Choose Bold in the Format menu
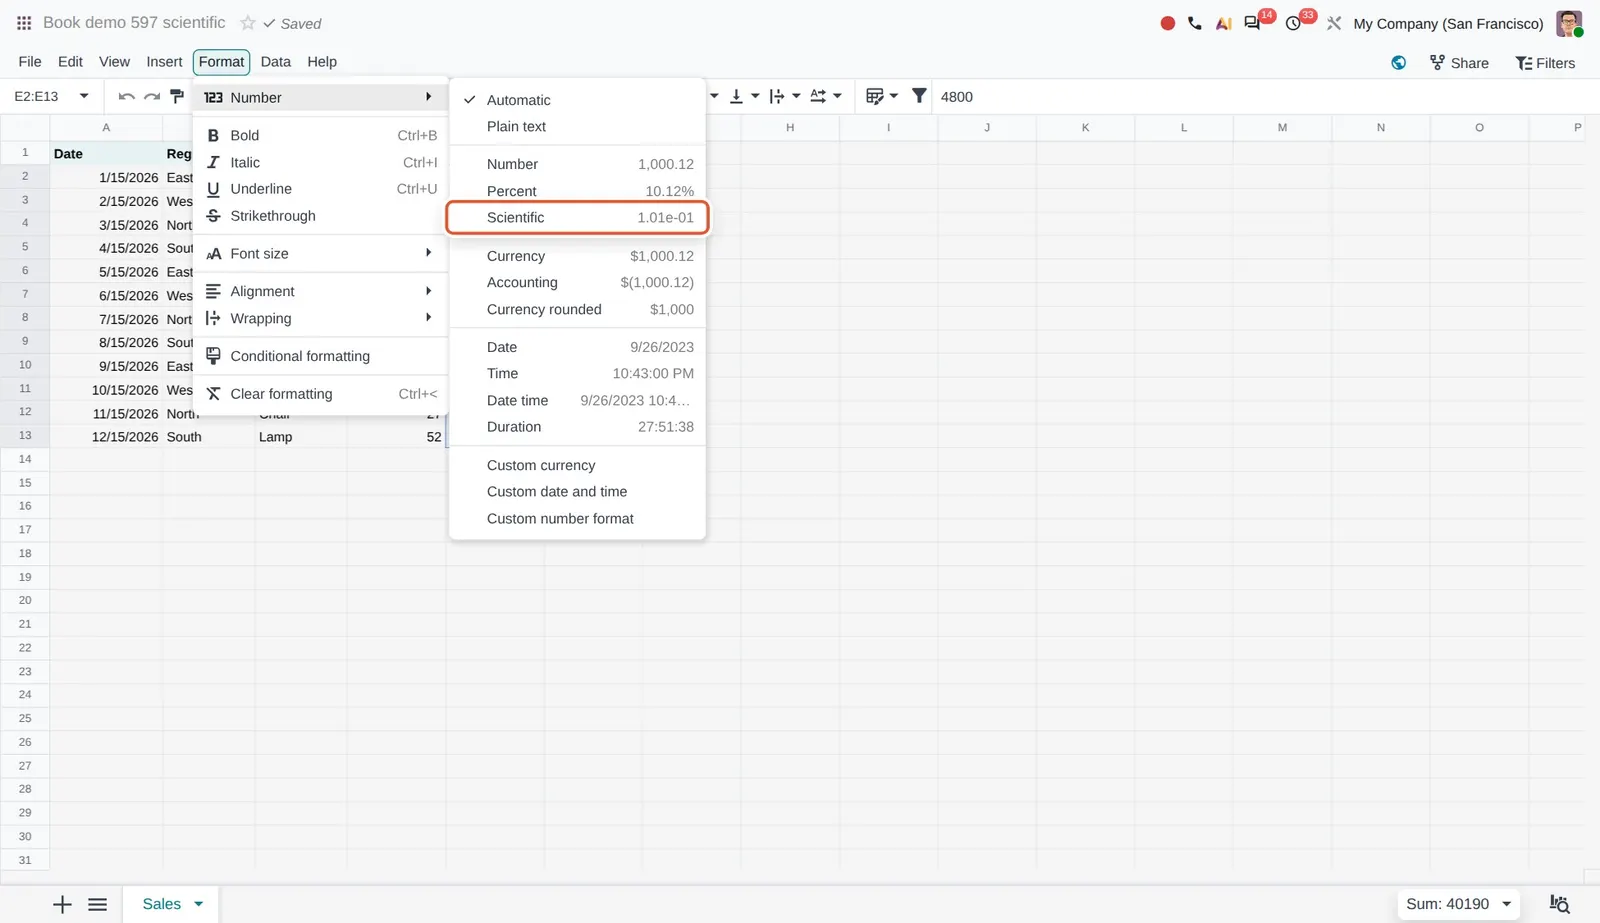The width and height of the screenshot is (1600, 923). pos(320,135)
